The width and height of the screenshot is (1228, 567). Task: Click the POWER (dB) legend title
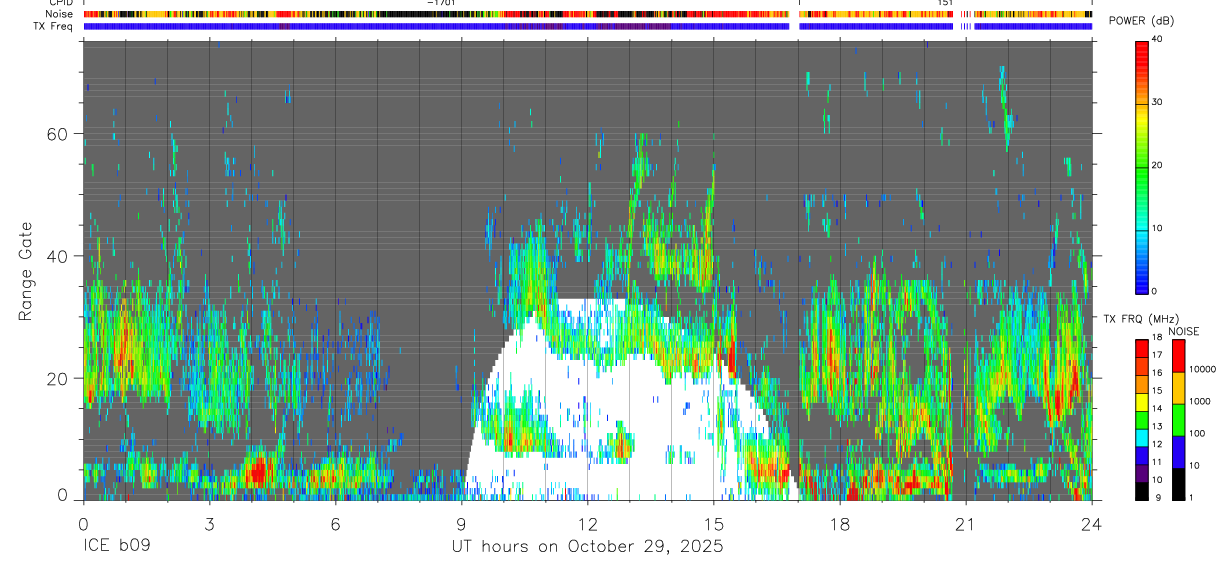(x=1142, y=22)
